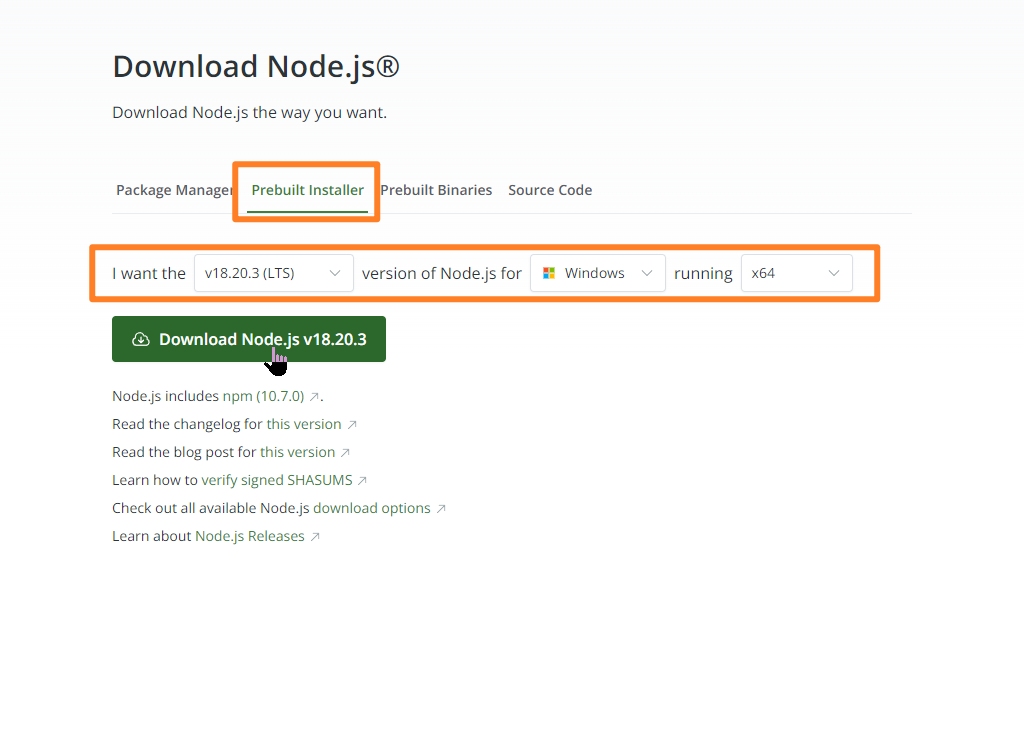This screenshot has height=734, width=1024.
Task: Click the Windows logo icon in dropdown
Action: pyautogui.click(x=549, y=273)
